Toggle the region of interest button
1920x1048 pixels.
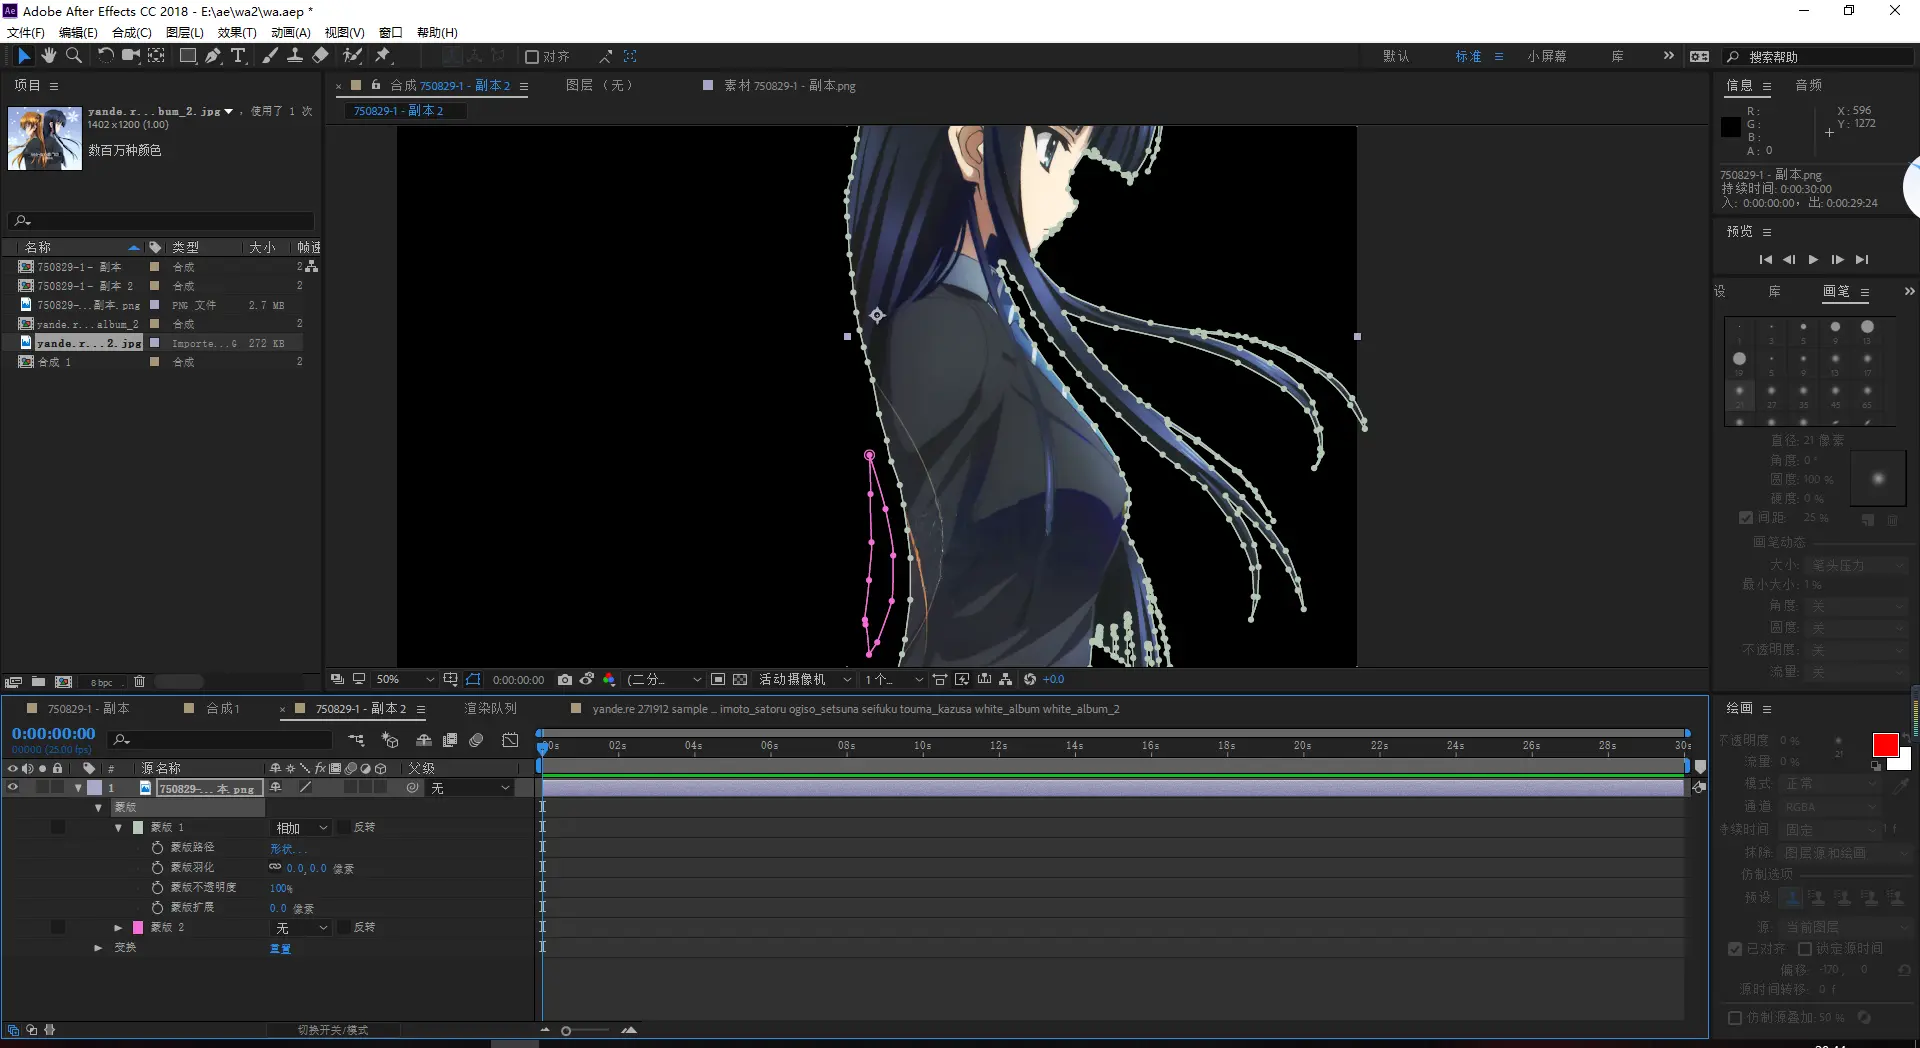[718, 680]
